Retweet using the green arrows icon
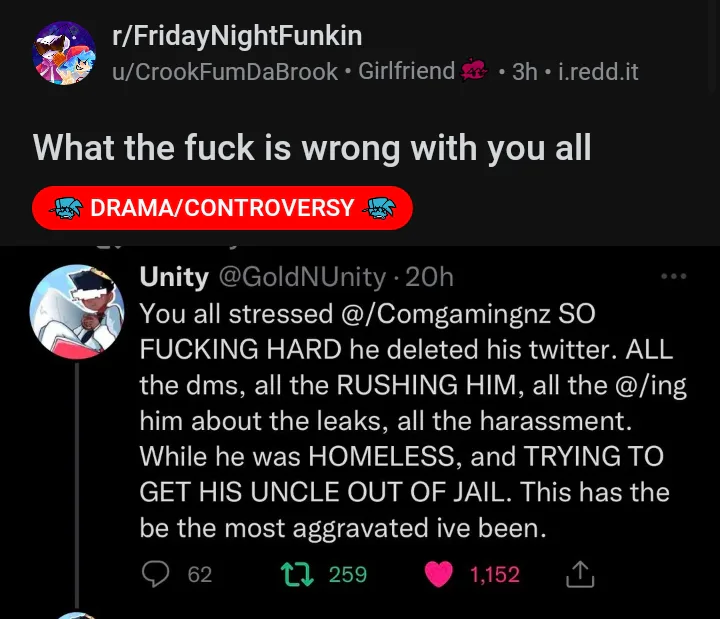720x619 pixels. 295,574
